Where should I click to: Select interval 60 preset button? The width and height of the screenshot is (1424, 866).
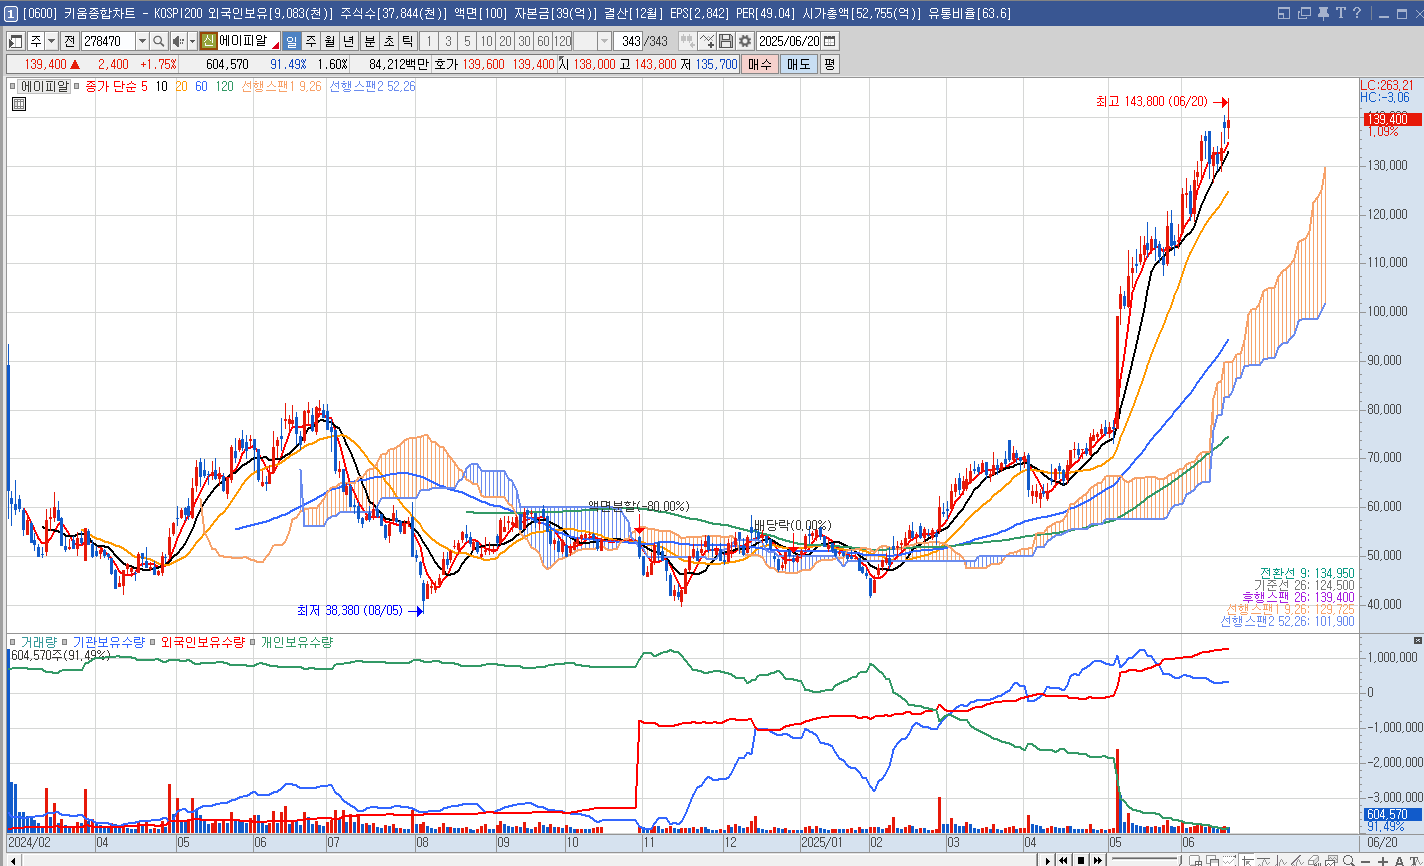tap(543, 41)
